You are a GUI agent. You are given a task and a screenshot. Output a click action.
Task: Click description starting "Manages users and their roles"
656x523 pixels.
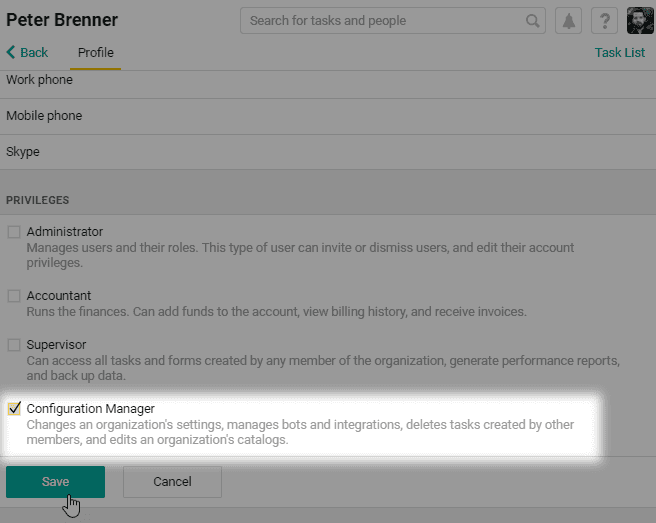click(300, 255)
